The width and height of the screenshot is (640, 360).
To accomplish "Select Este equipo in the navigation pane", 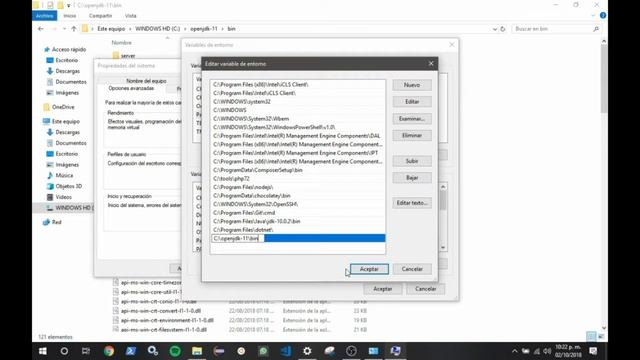I will [x=65, y=121].
